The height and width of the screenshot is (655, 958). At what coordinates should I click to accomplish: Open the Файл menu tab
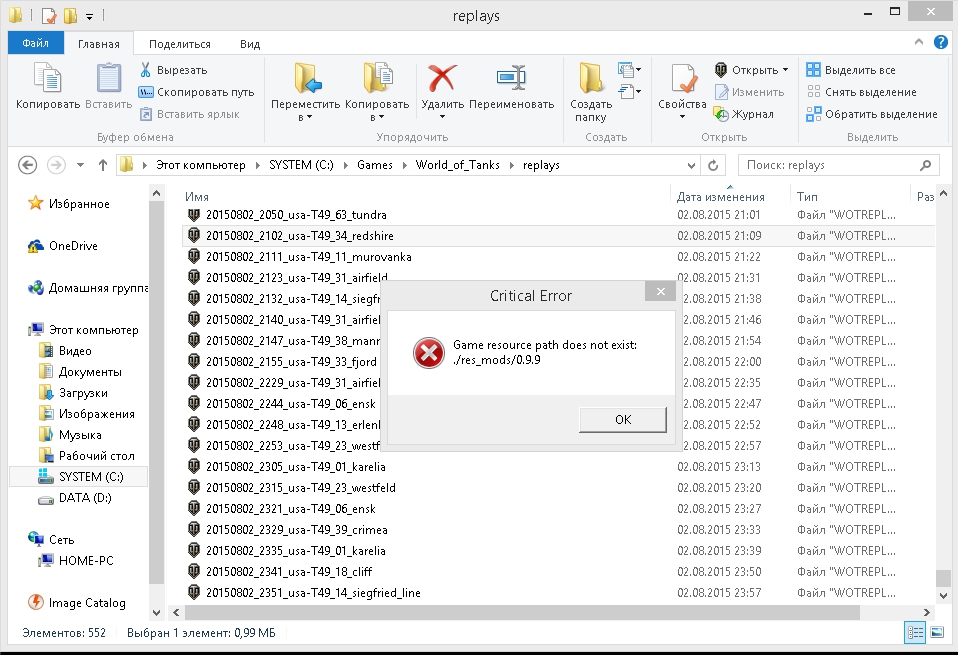35,44
